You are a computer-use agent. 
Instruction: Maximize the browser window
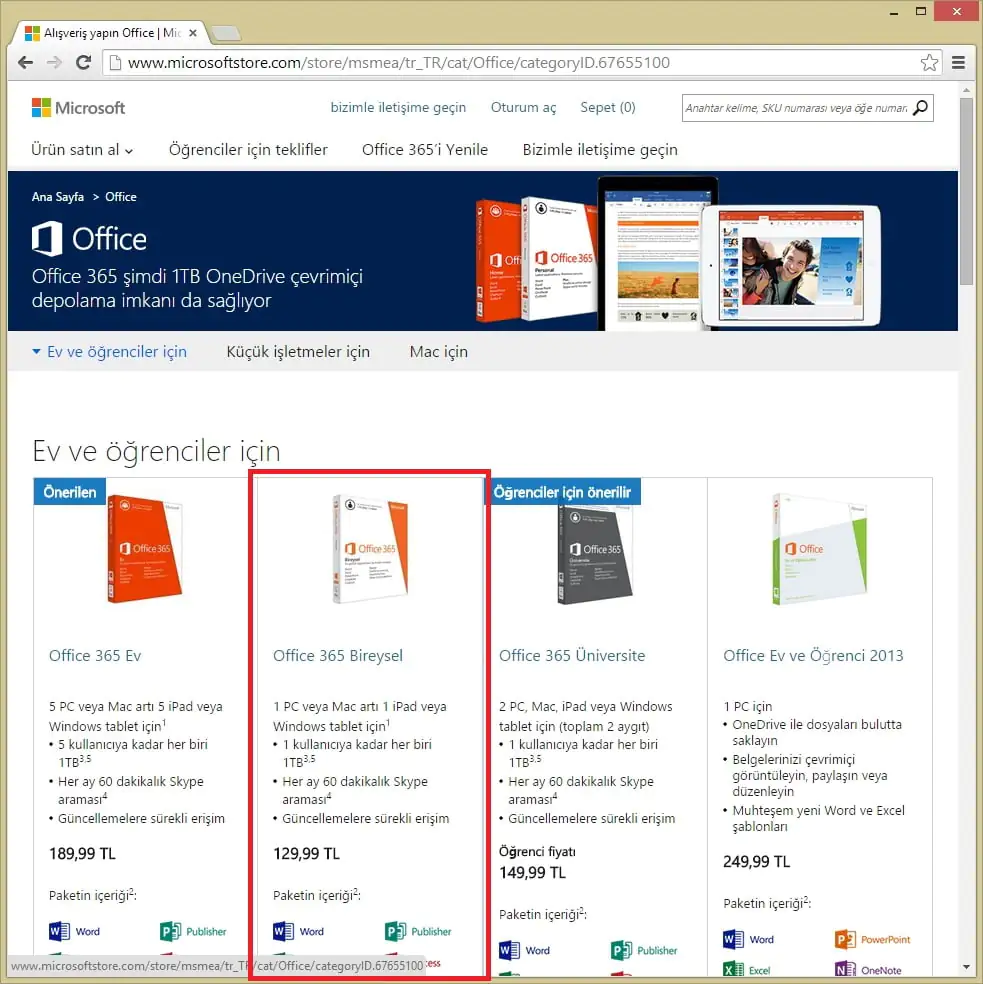point(921,11)
